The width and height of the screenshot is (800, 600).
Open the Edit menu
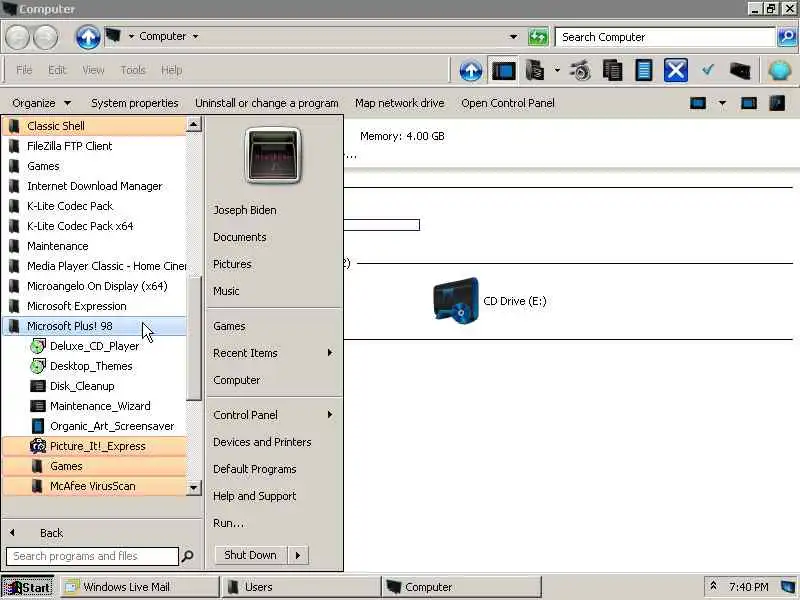click(57, 70)
